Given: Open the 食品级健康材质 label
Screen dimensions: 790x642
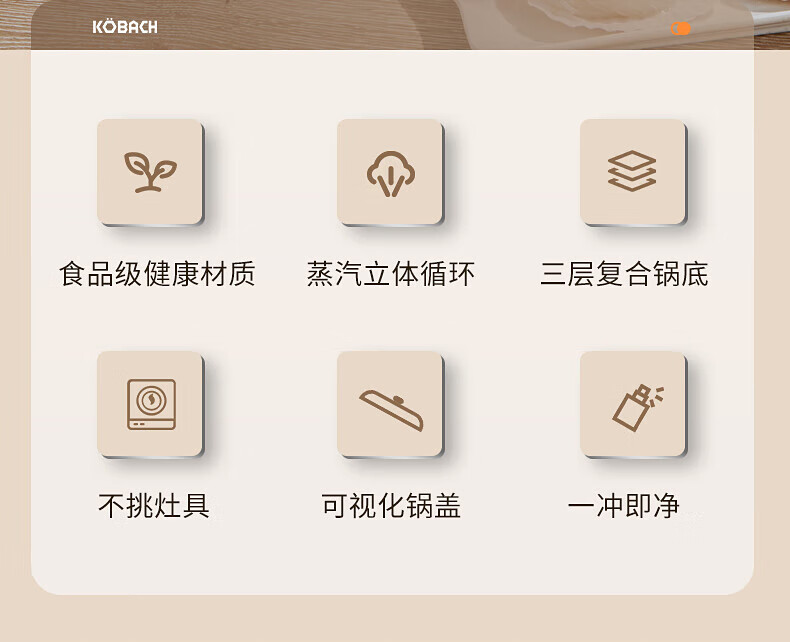Looking at the screenshot, I should tap(157, 274).
